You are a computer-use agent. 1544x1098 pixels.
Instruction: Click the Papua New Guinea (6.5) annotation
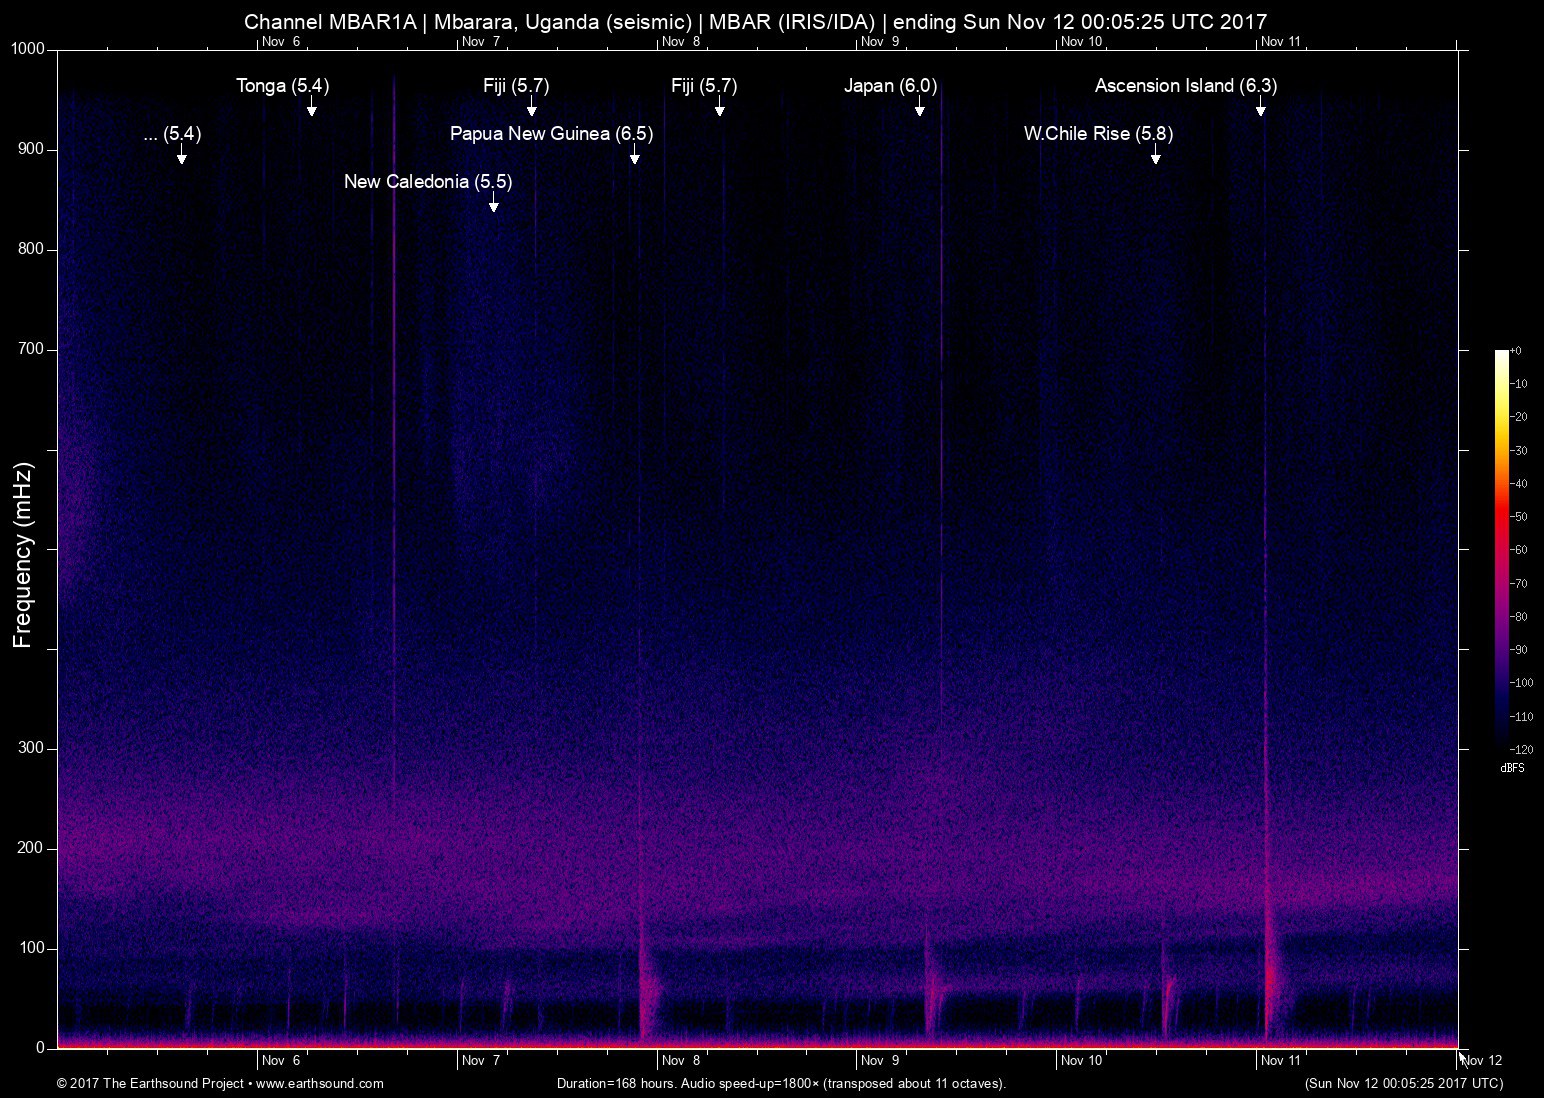551,133
